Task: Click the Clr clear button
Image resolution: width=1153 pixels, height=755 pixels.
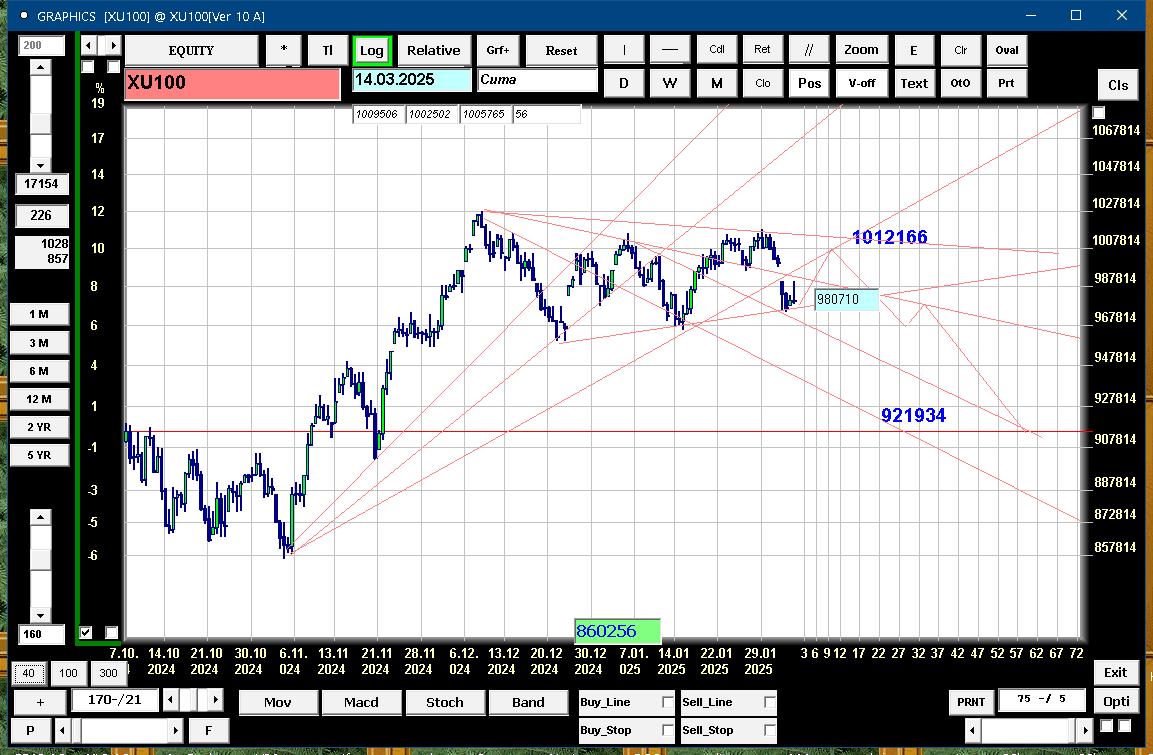Action: pyautogui.click(x=960, y=50)
